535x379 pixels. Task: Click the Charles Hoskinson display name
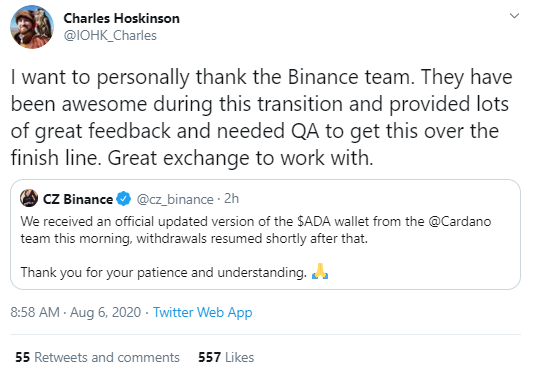click(x=121, y=18)
